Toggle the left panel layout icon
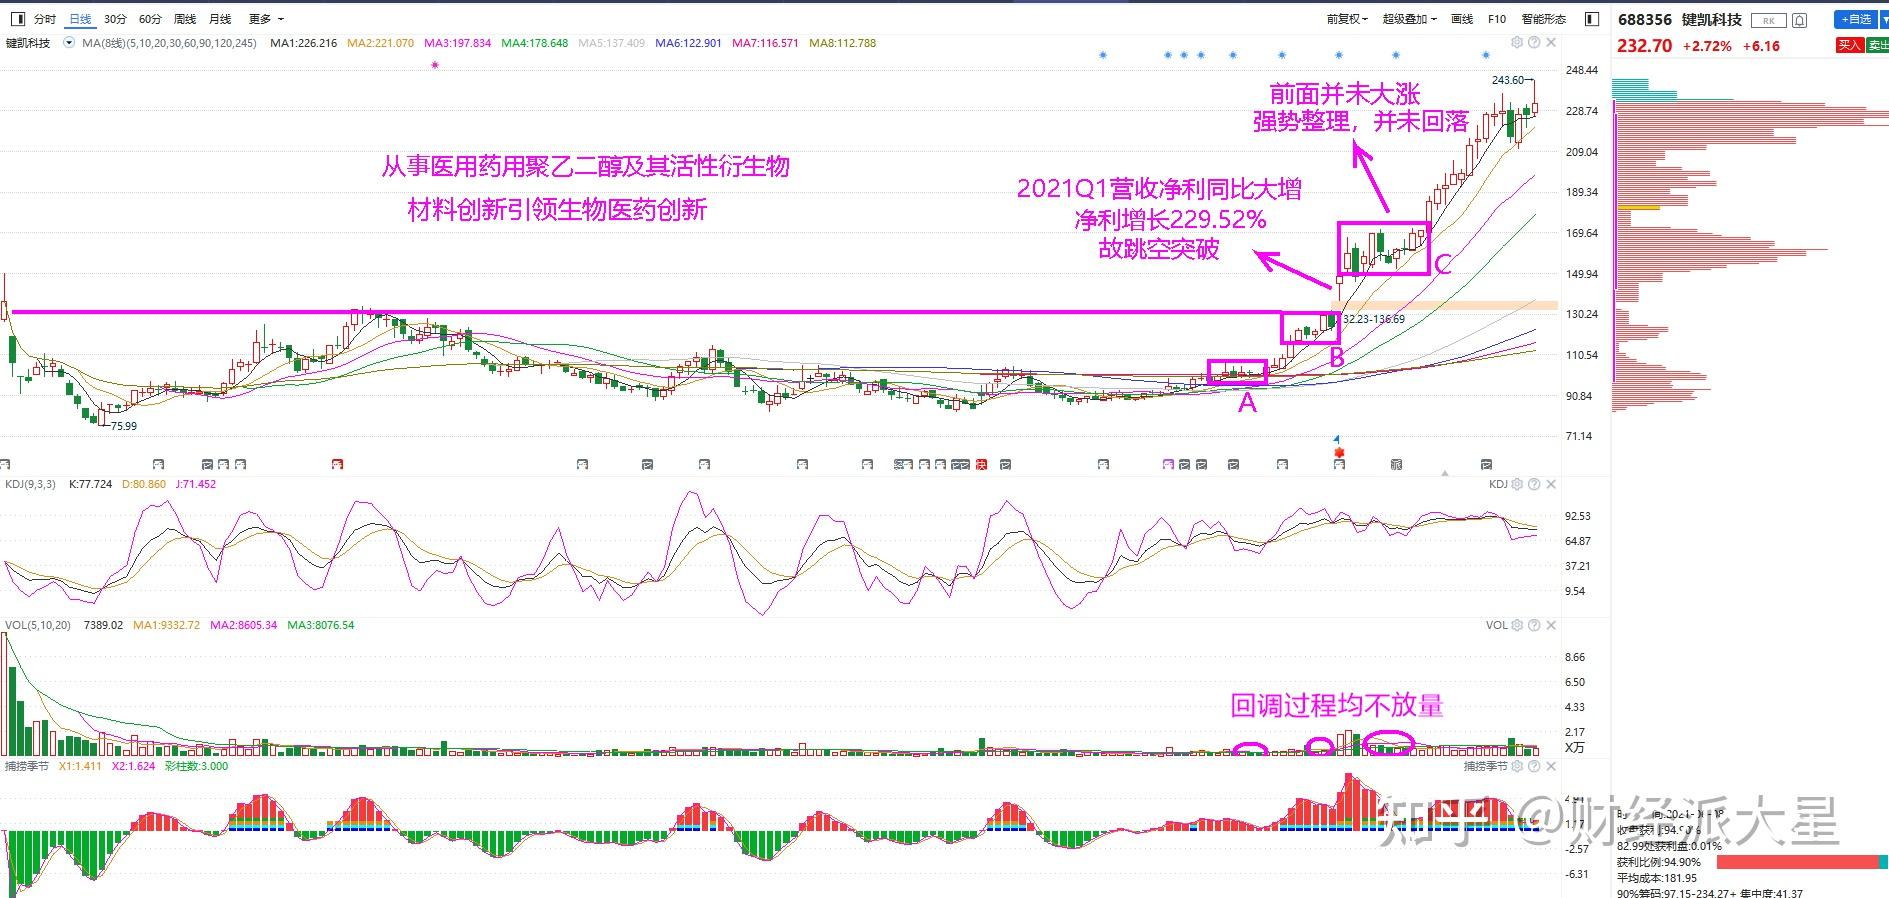Screen dimensions: 1889x898 point(16,19)
